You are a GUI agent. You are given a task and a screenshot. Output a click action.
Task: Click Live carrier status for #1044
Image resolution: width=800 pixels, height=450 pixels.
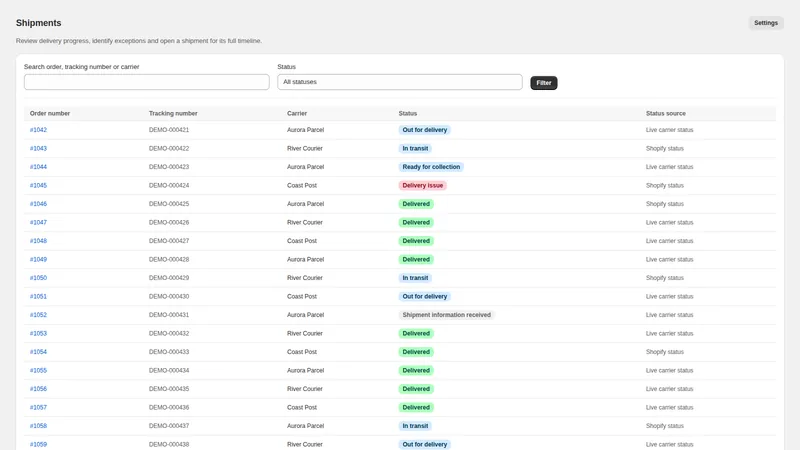[x=669, y=167]
